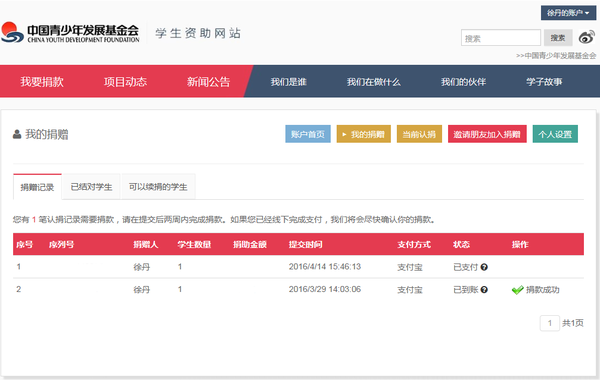Open the 我们是谁 navigation item
Viewport: 600px width, 380px height.
289,82
